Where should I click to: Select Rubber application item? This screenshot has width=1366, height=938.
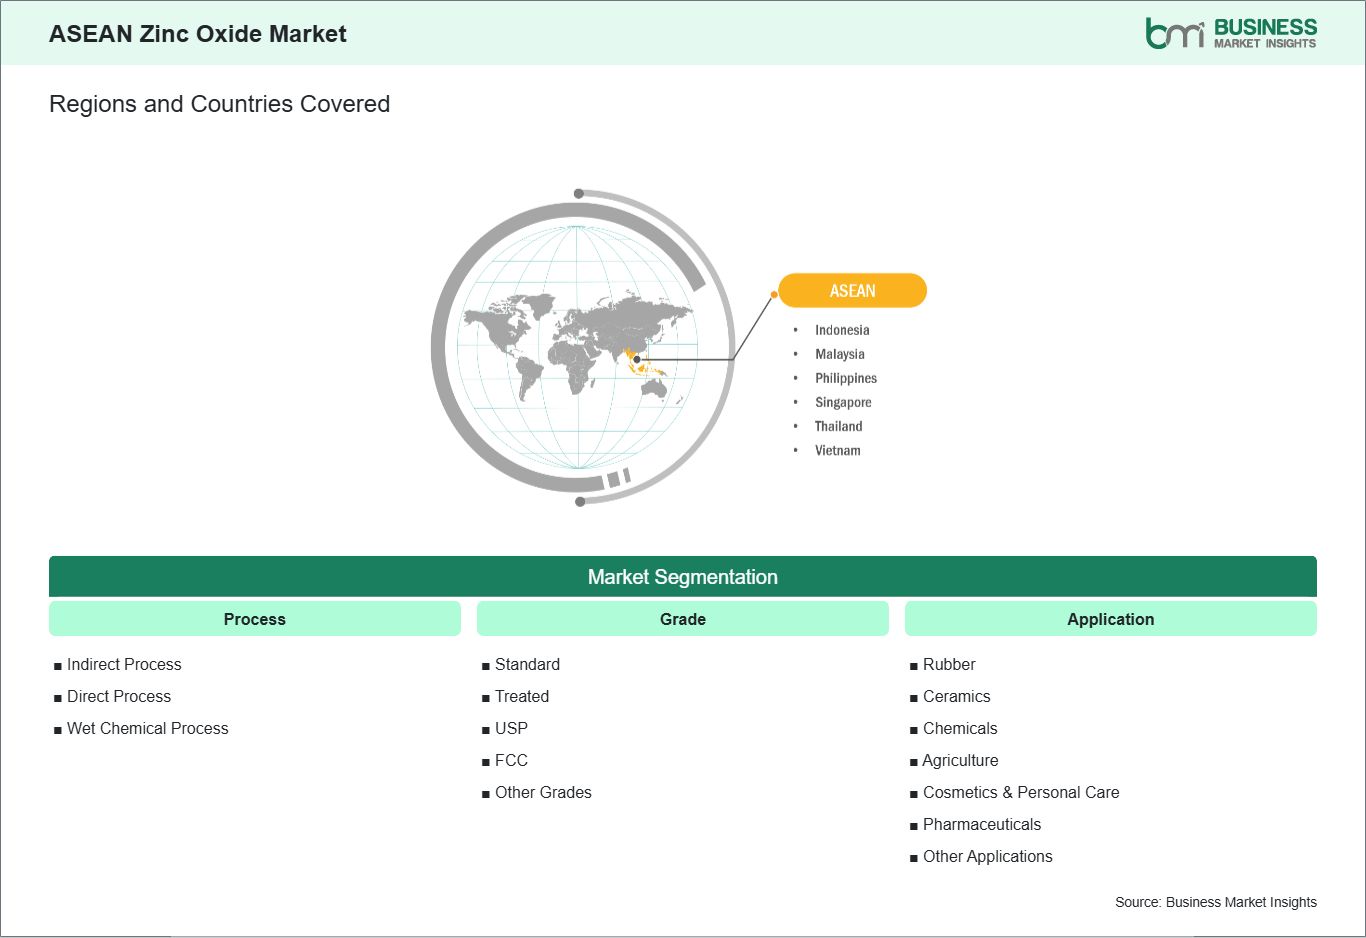pos(949,664)
